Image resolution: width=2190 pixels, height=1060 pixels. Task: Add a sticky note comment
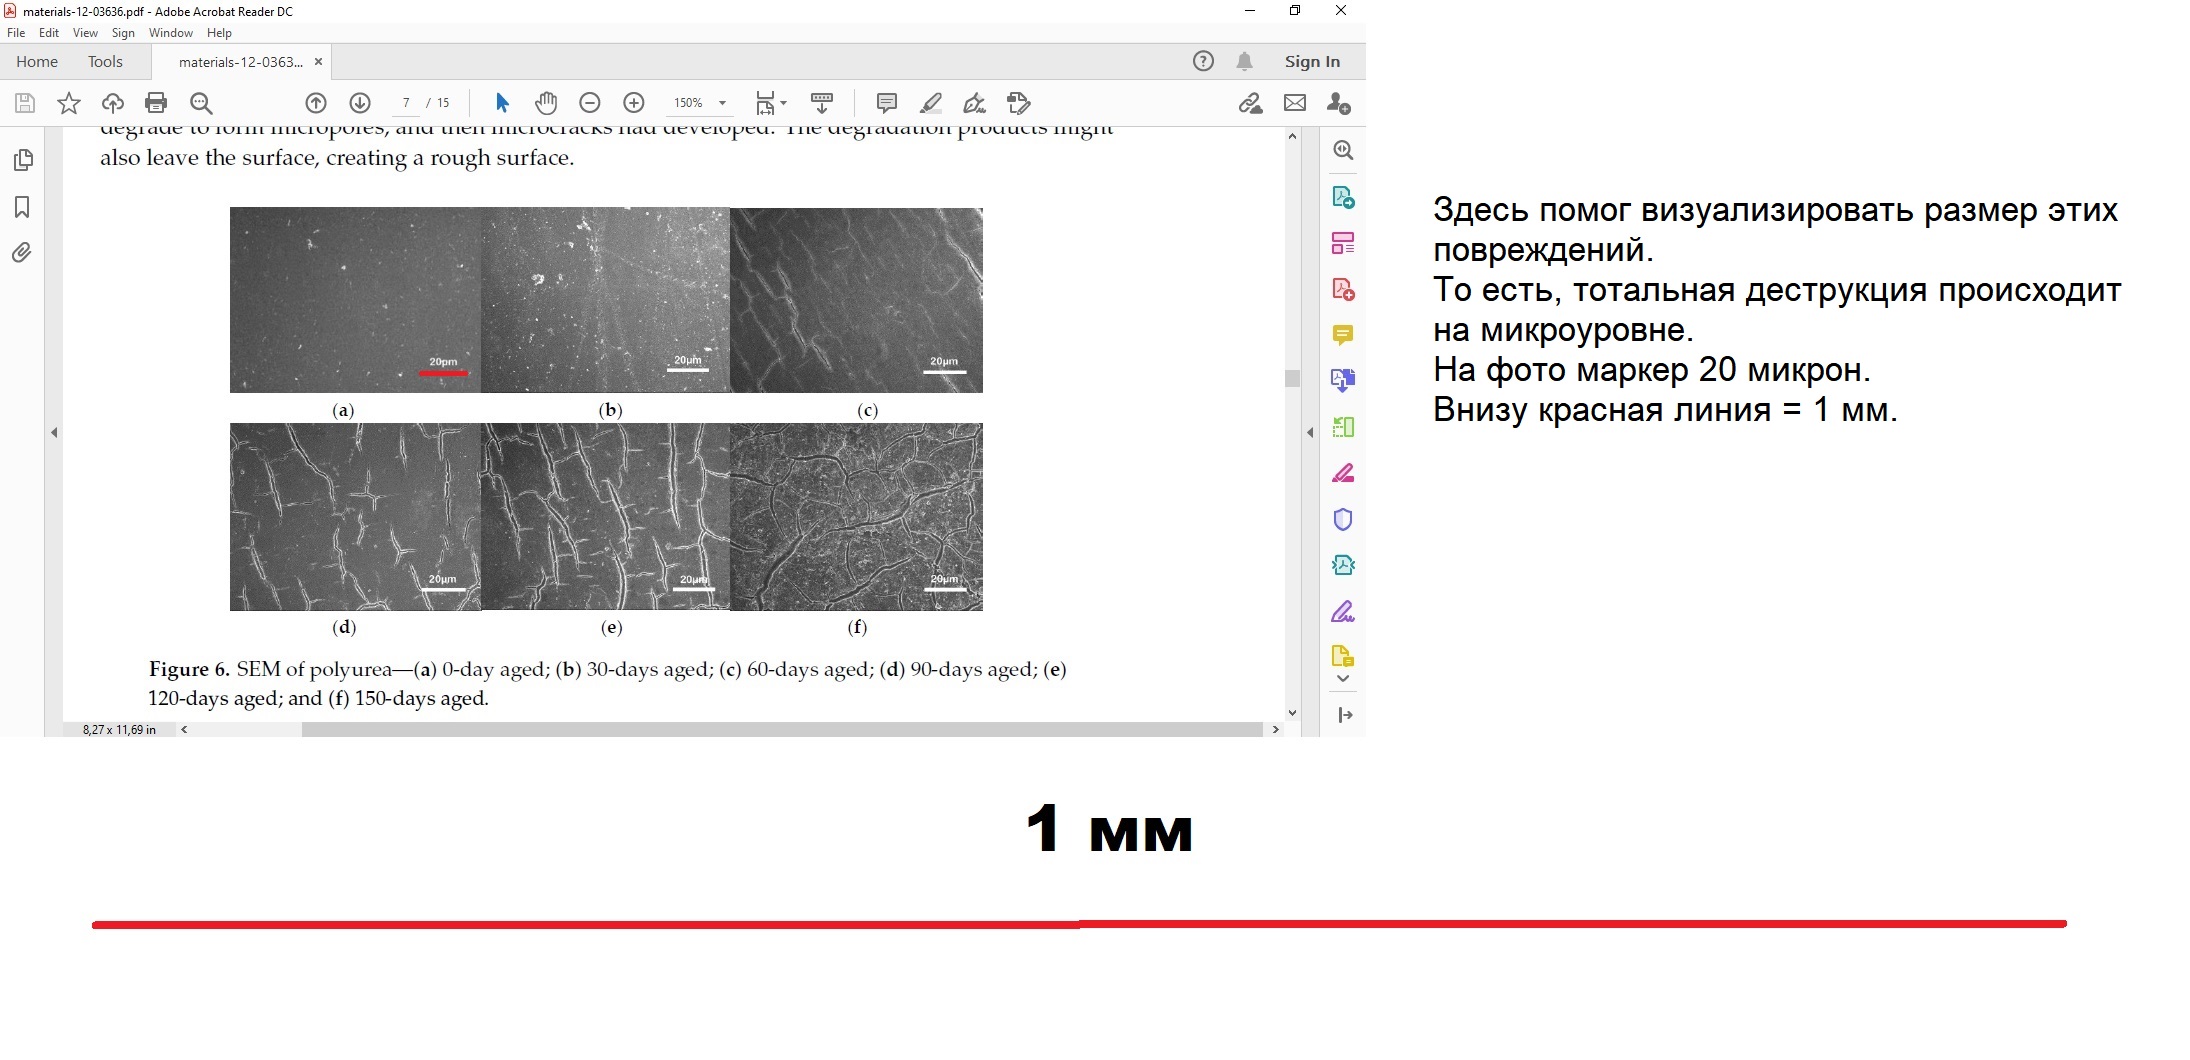tap(886, 103)
